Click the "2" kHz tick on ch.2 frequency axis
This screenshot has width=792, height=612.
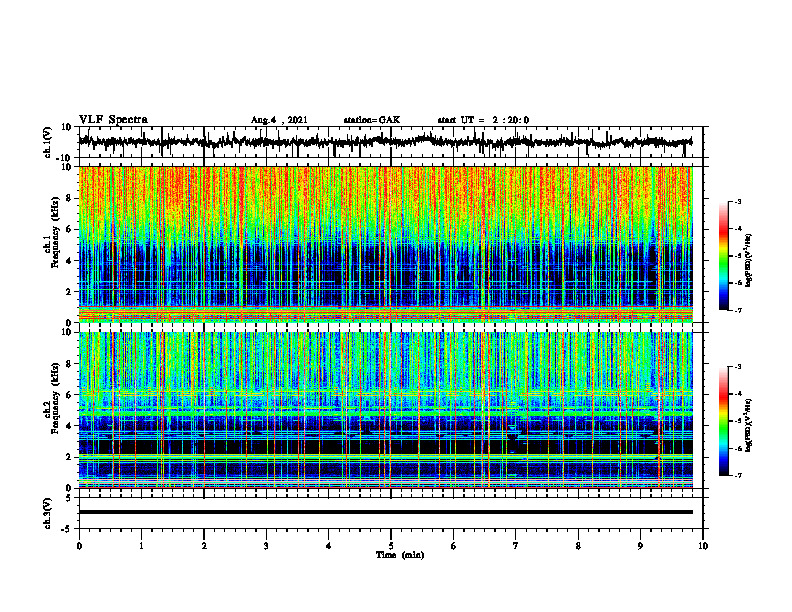[69, 457]
